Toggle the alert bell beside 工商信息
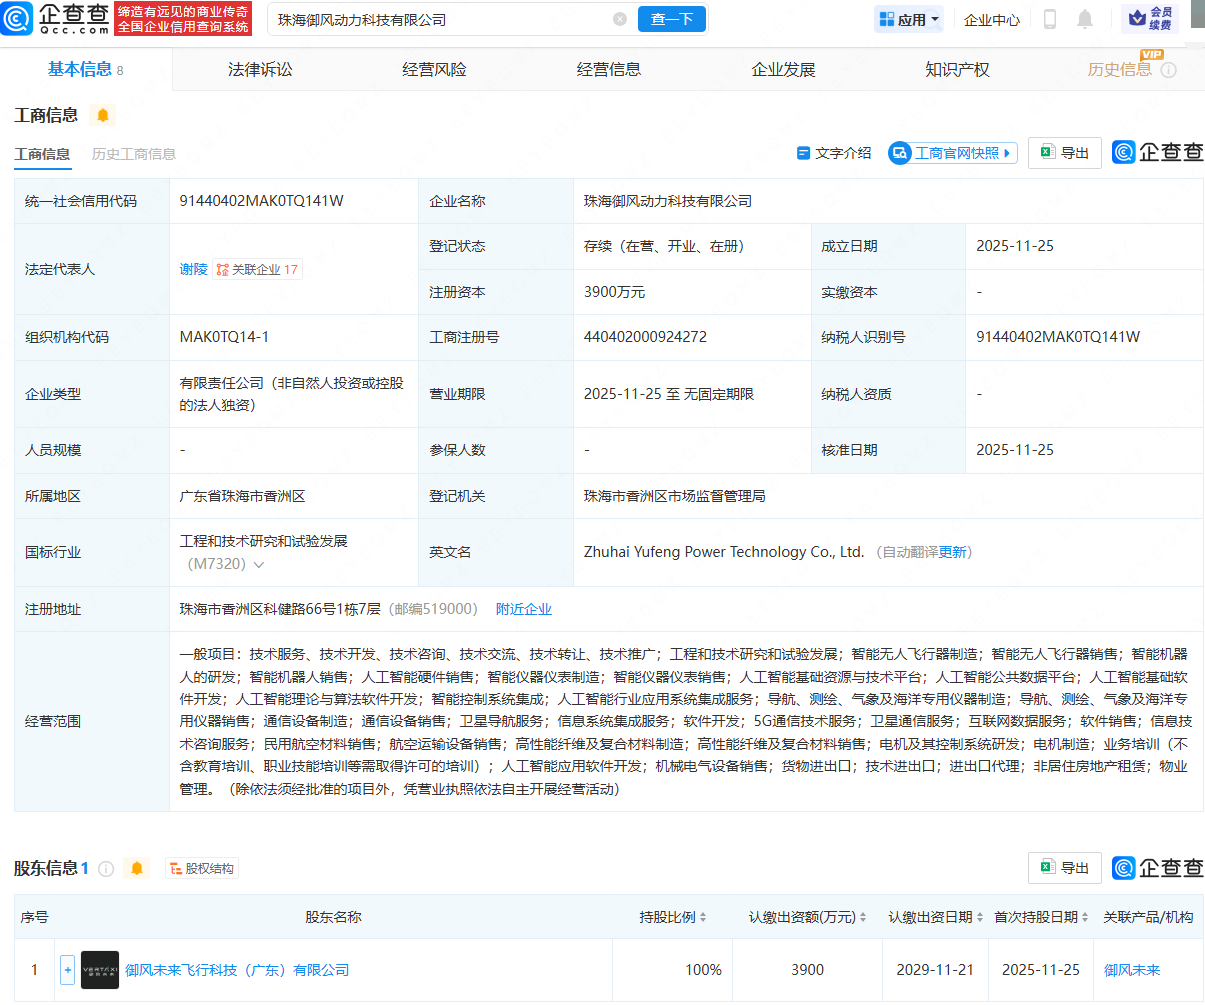This screenshot has height=1005, width=1205. click(103, 115)
